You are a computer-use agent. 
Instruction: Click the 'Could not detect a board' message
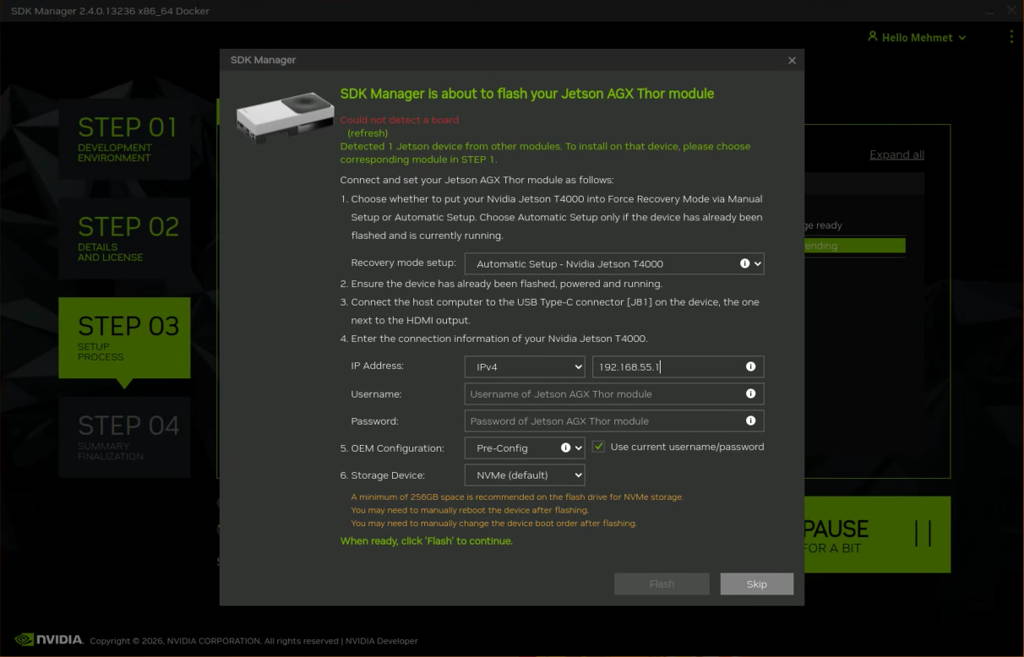tap(399, 120)
